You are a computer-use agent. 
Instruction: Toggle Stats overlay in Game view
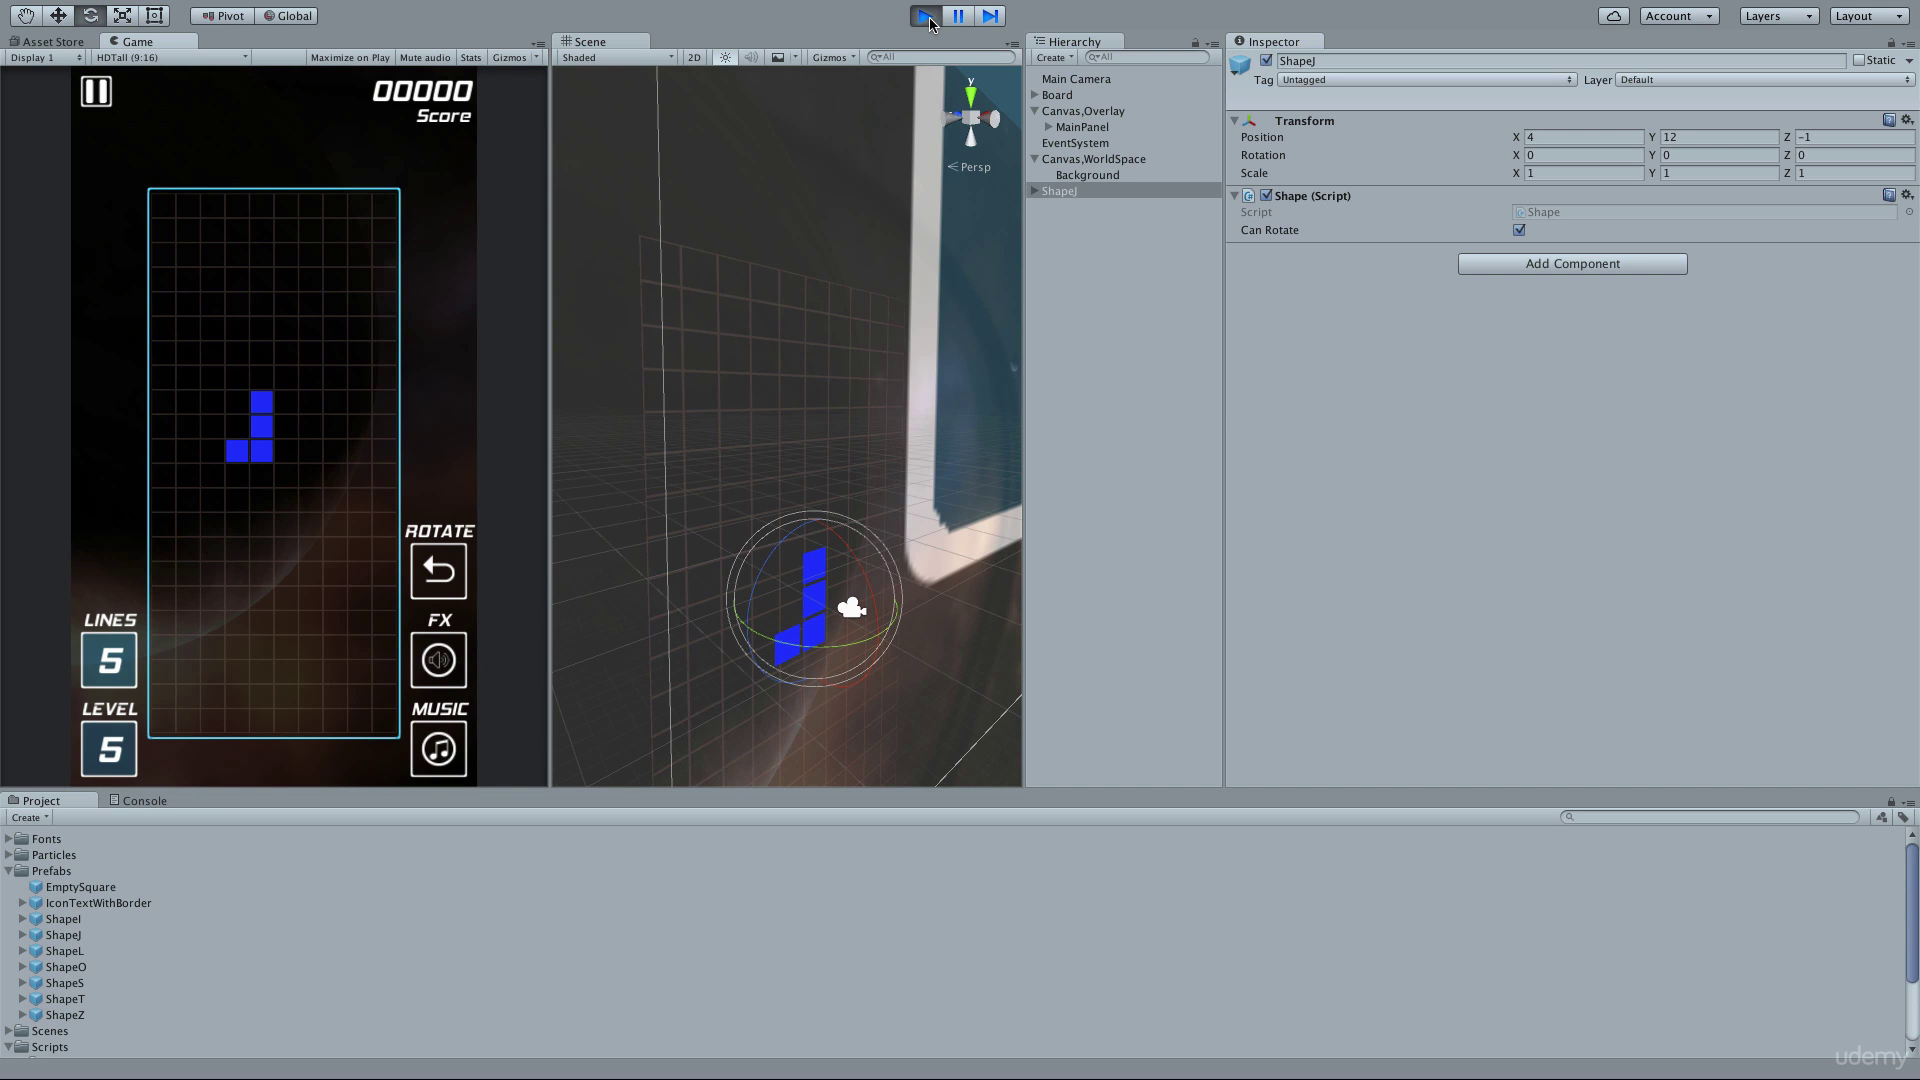tap(471, 57)
